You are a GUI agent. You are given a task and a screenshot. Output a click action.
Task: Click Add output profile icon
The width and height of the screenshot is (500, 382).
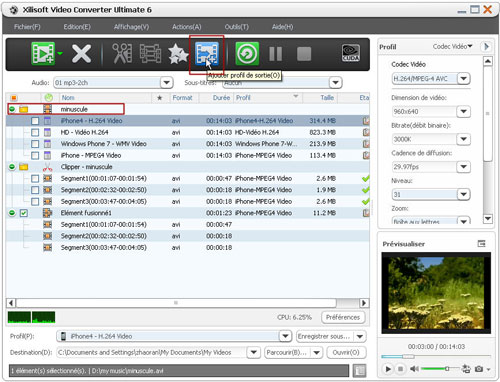207,53
